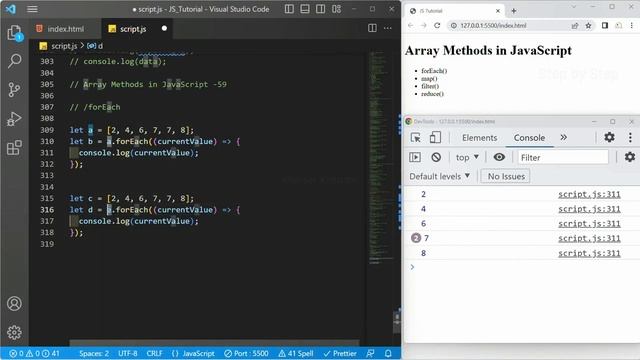Open DevTools customize three-dot menu

click(630, 138)
